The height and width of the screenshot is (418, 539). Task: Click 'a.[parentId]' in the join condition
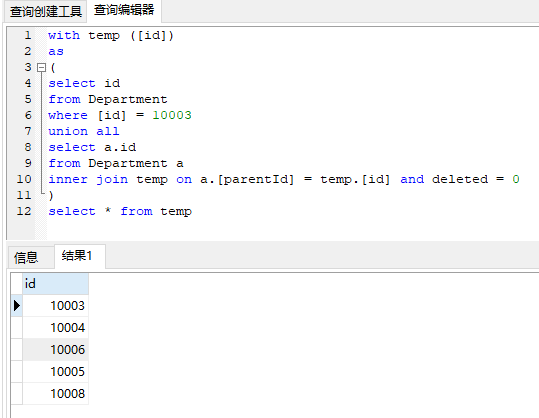click(x=247, y=179)
